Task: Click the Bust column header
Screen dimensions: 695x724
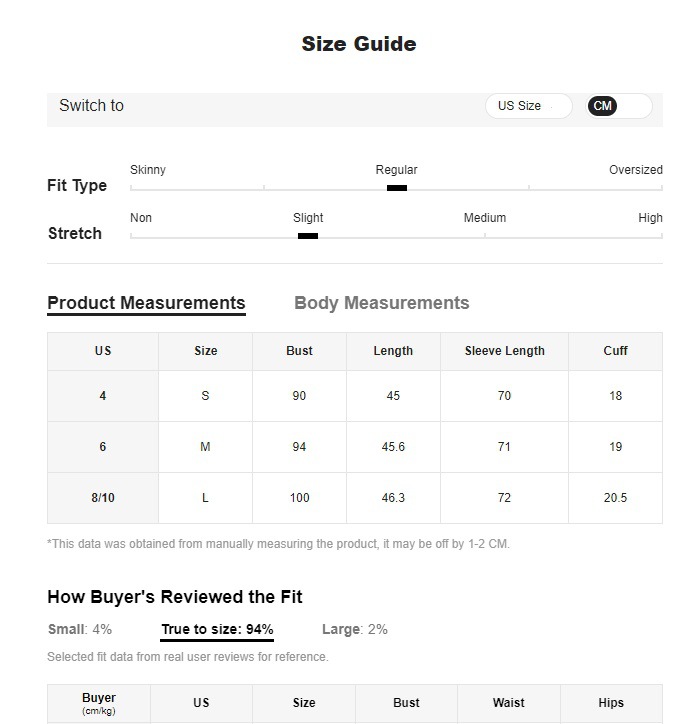Action: [x=299, y=351]
